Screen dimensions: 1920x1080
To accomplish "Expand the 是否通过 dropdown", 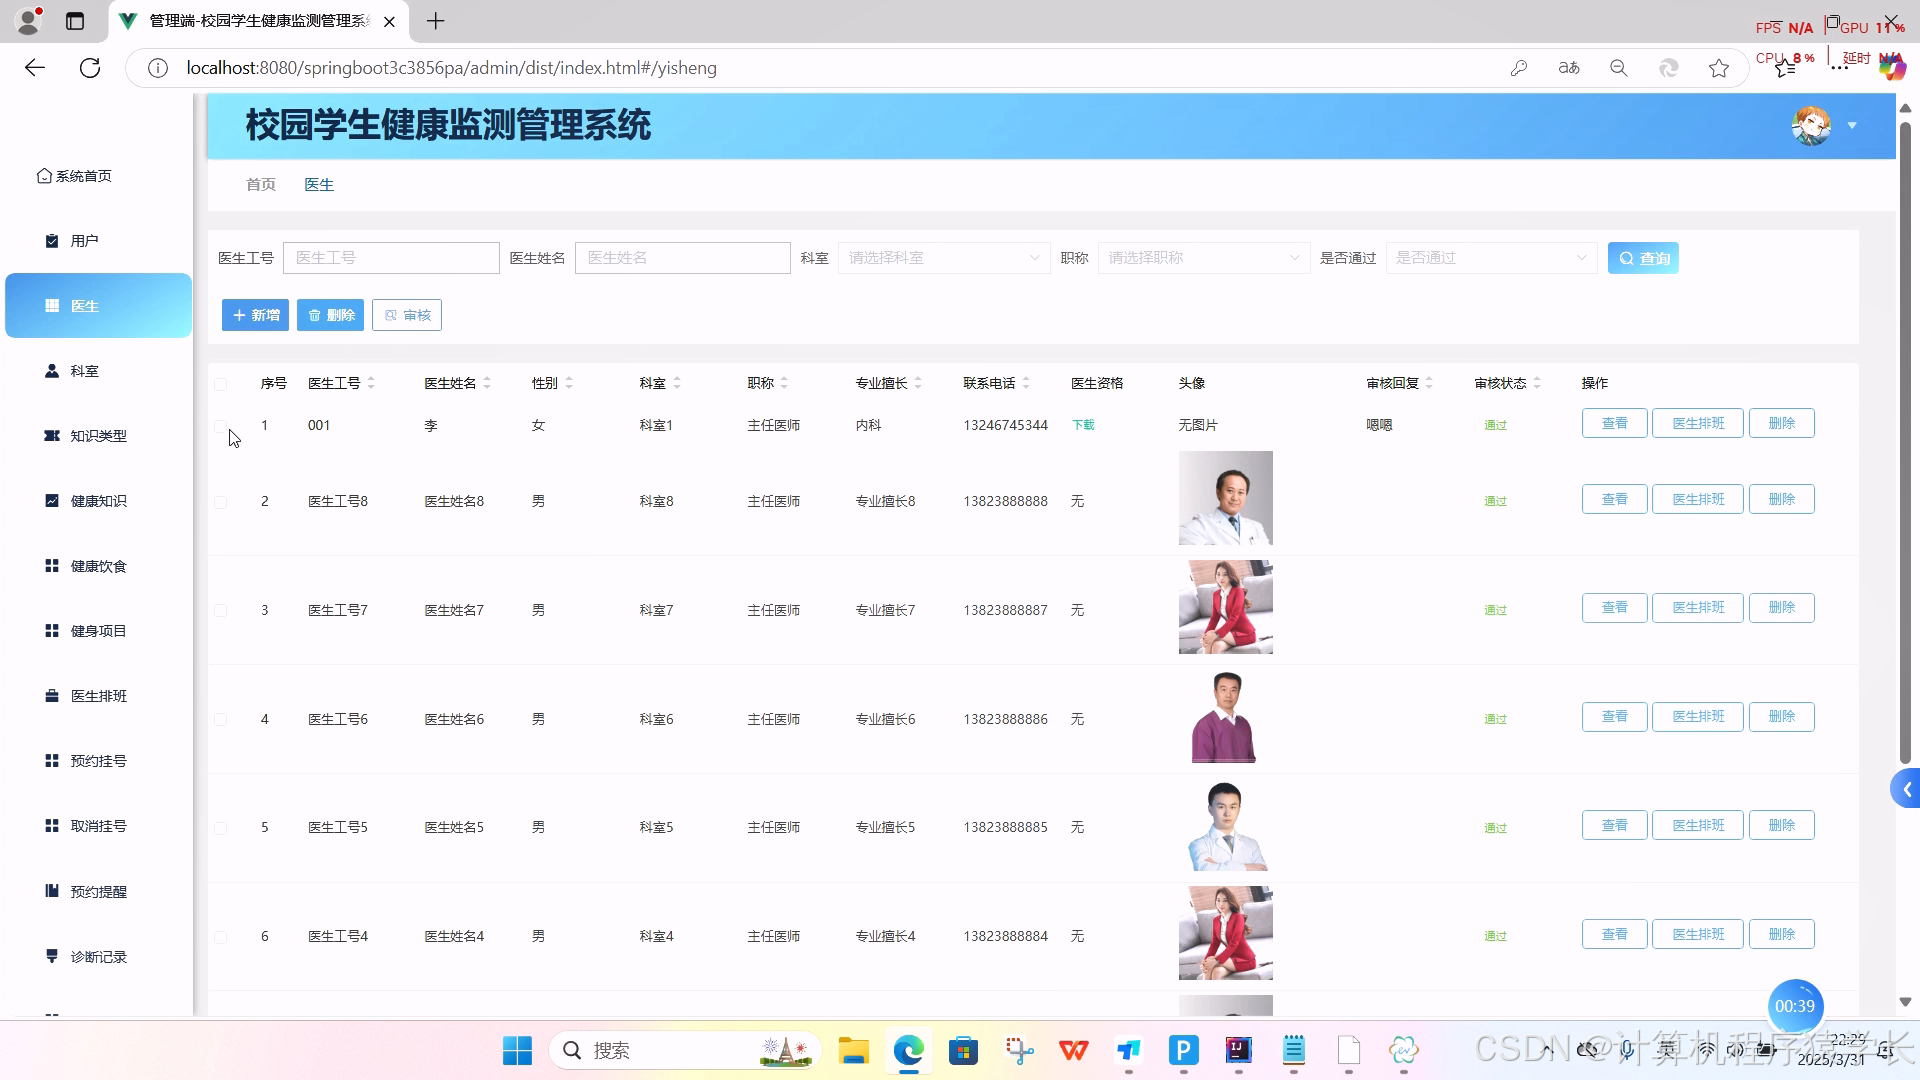I will coord(1489,257).
